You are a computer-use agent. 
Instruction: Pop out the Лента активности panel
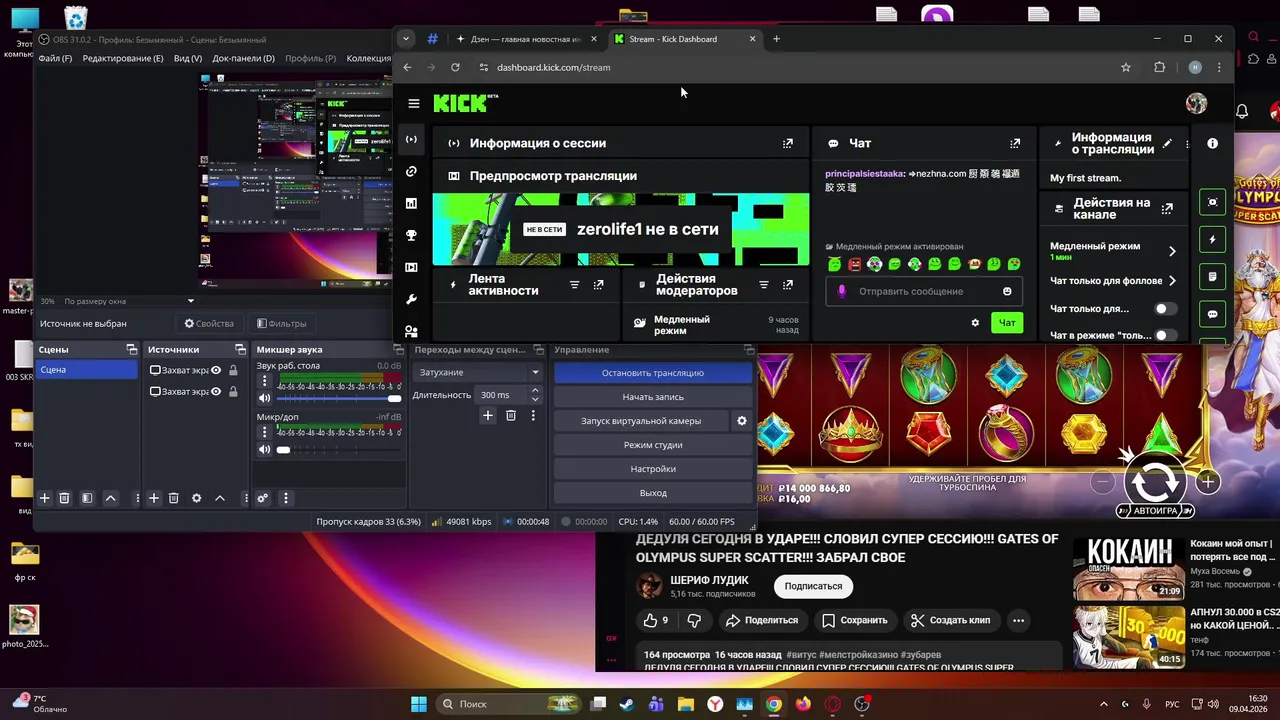tap(598, 285)
